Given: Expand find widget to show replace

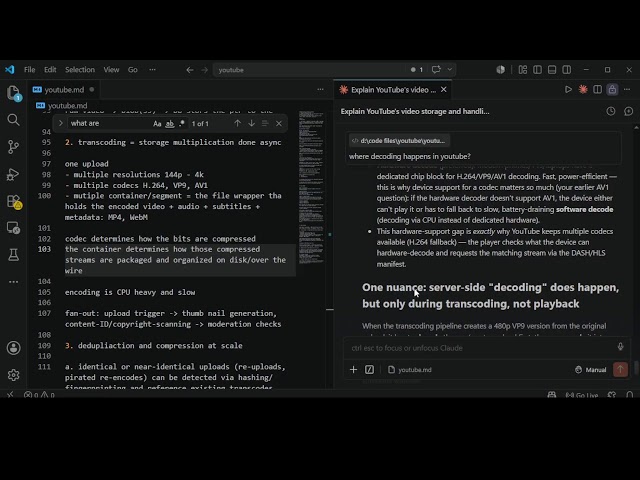Looking at the screenshot, I should [x=60, y=123].
